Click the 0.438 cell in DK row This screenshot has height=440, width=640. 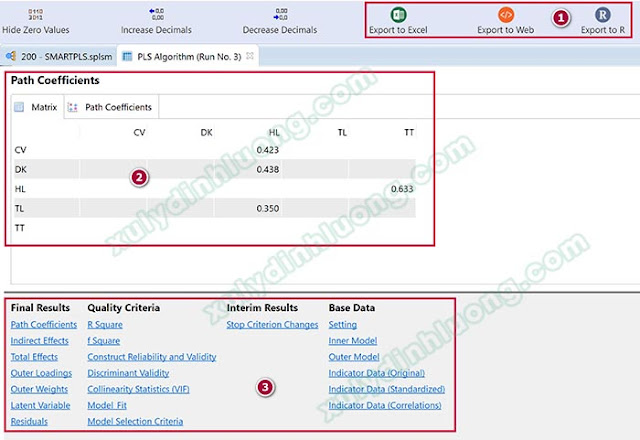pyautogui.click(x=268, y=169)
